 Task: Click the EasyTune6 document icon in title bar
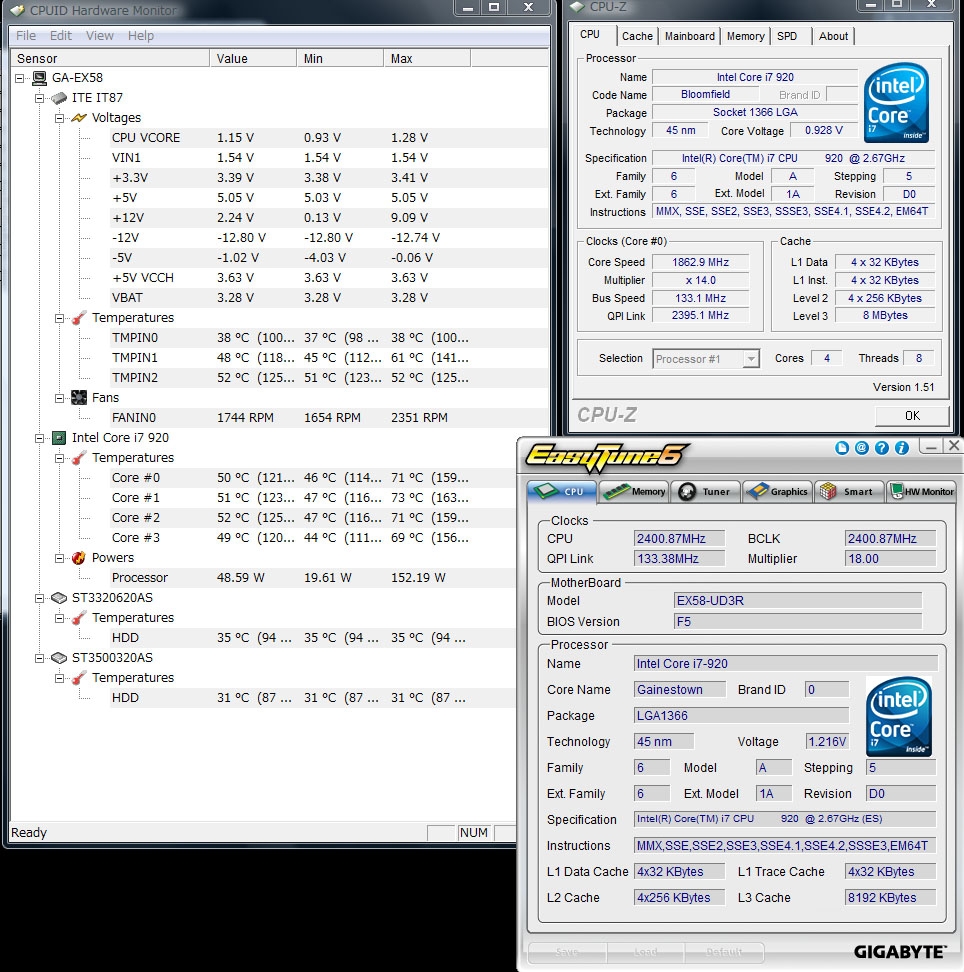pyautogui.click(x=843, y=449)
